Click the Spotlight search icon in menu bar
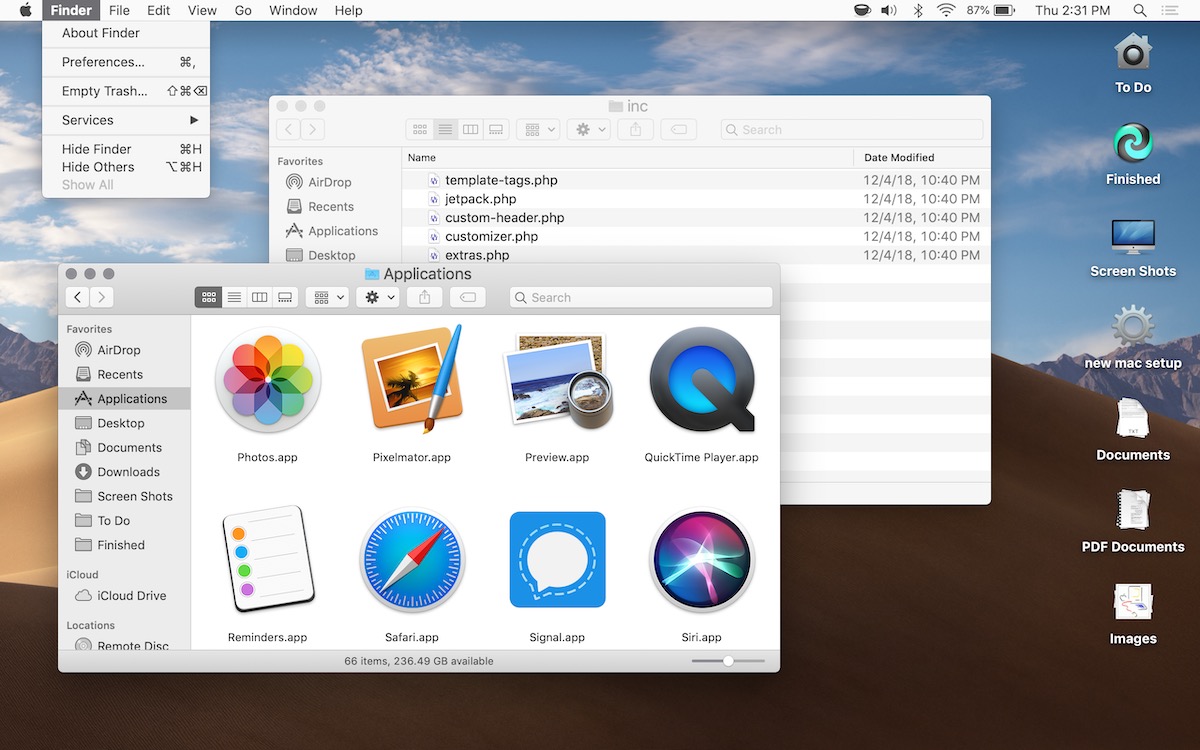 pyautogui.click(x=1139, y=10)
